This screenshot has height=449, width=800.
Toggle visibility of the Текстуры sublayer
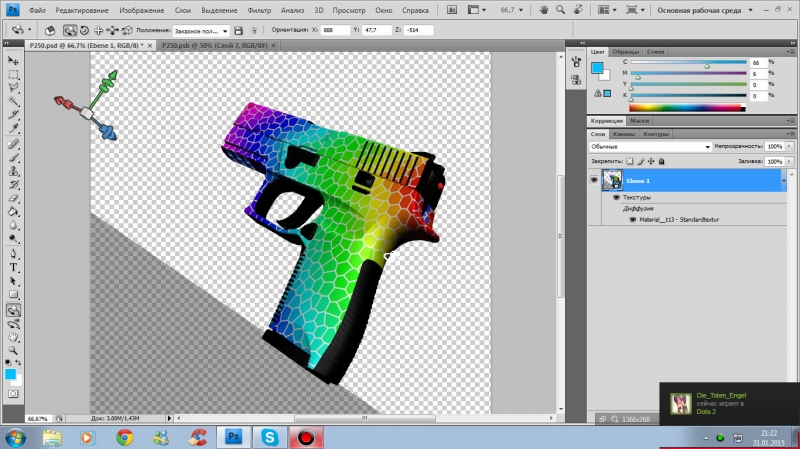click(616, 197)
